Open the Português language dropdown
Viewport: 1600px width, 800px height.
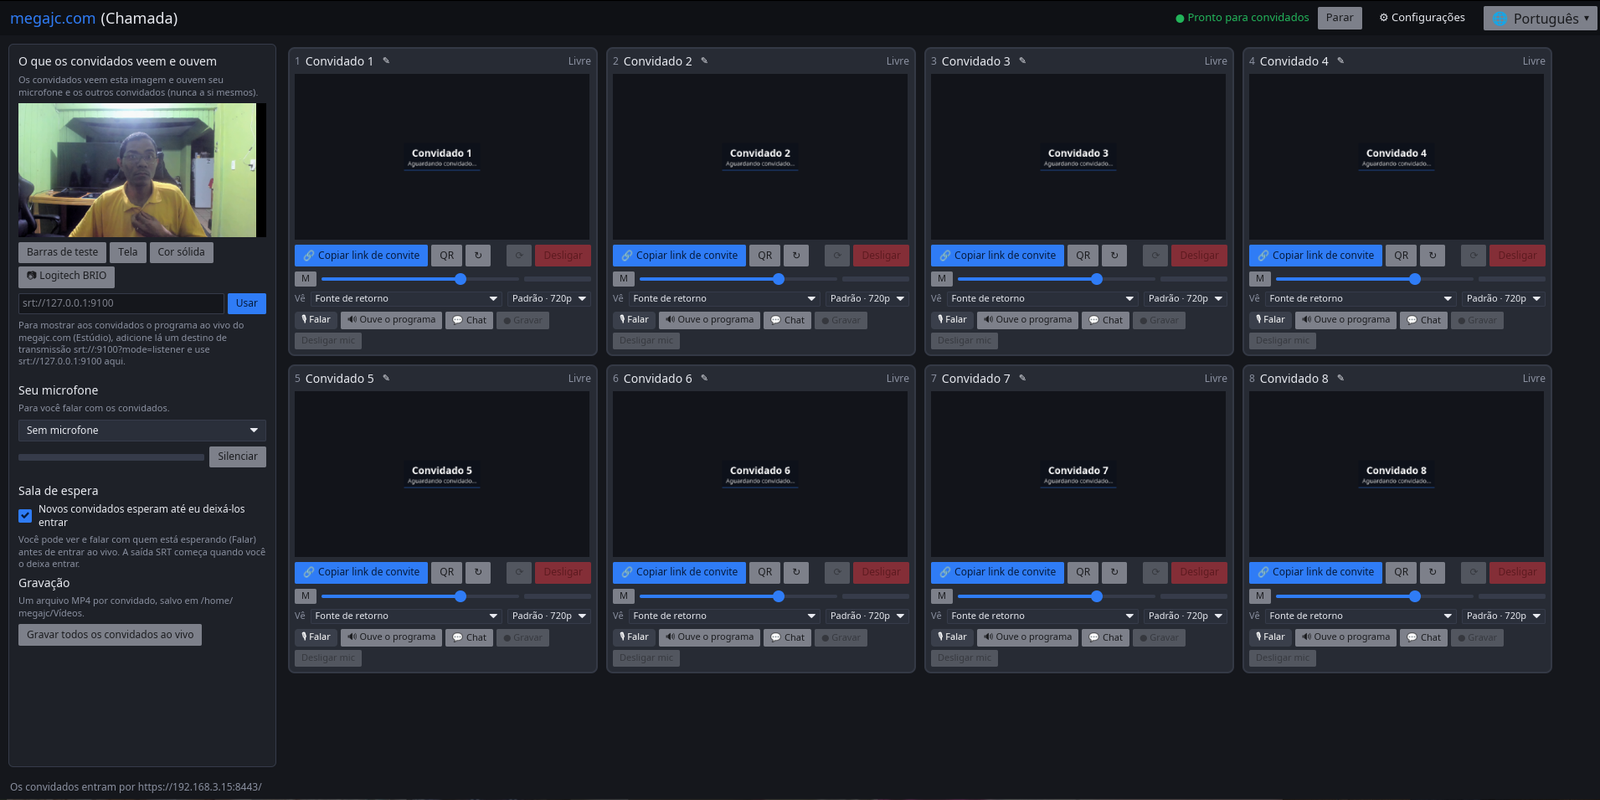tap(1540, 18)
